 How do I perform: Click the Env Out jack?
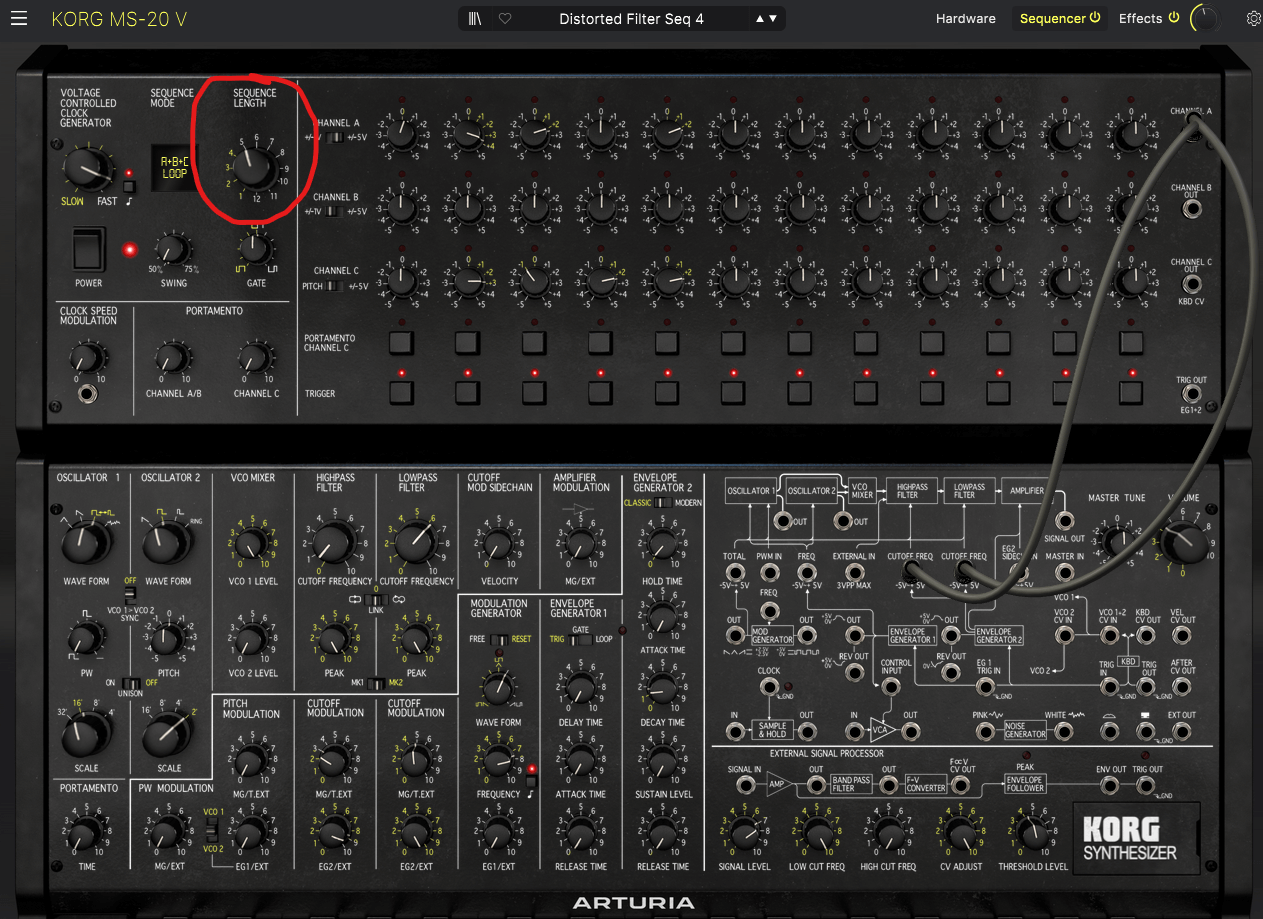pos(1110,786)
